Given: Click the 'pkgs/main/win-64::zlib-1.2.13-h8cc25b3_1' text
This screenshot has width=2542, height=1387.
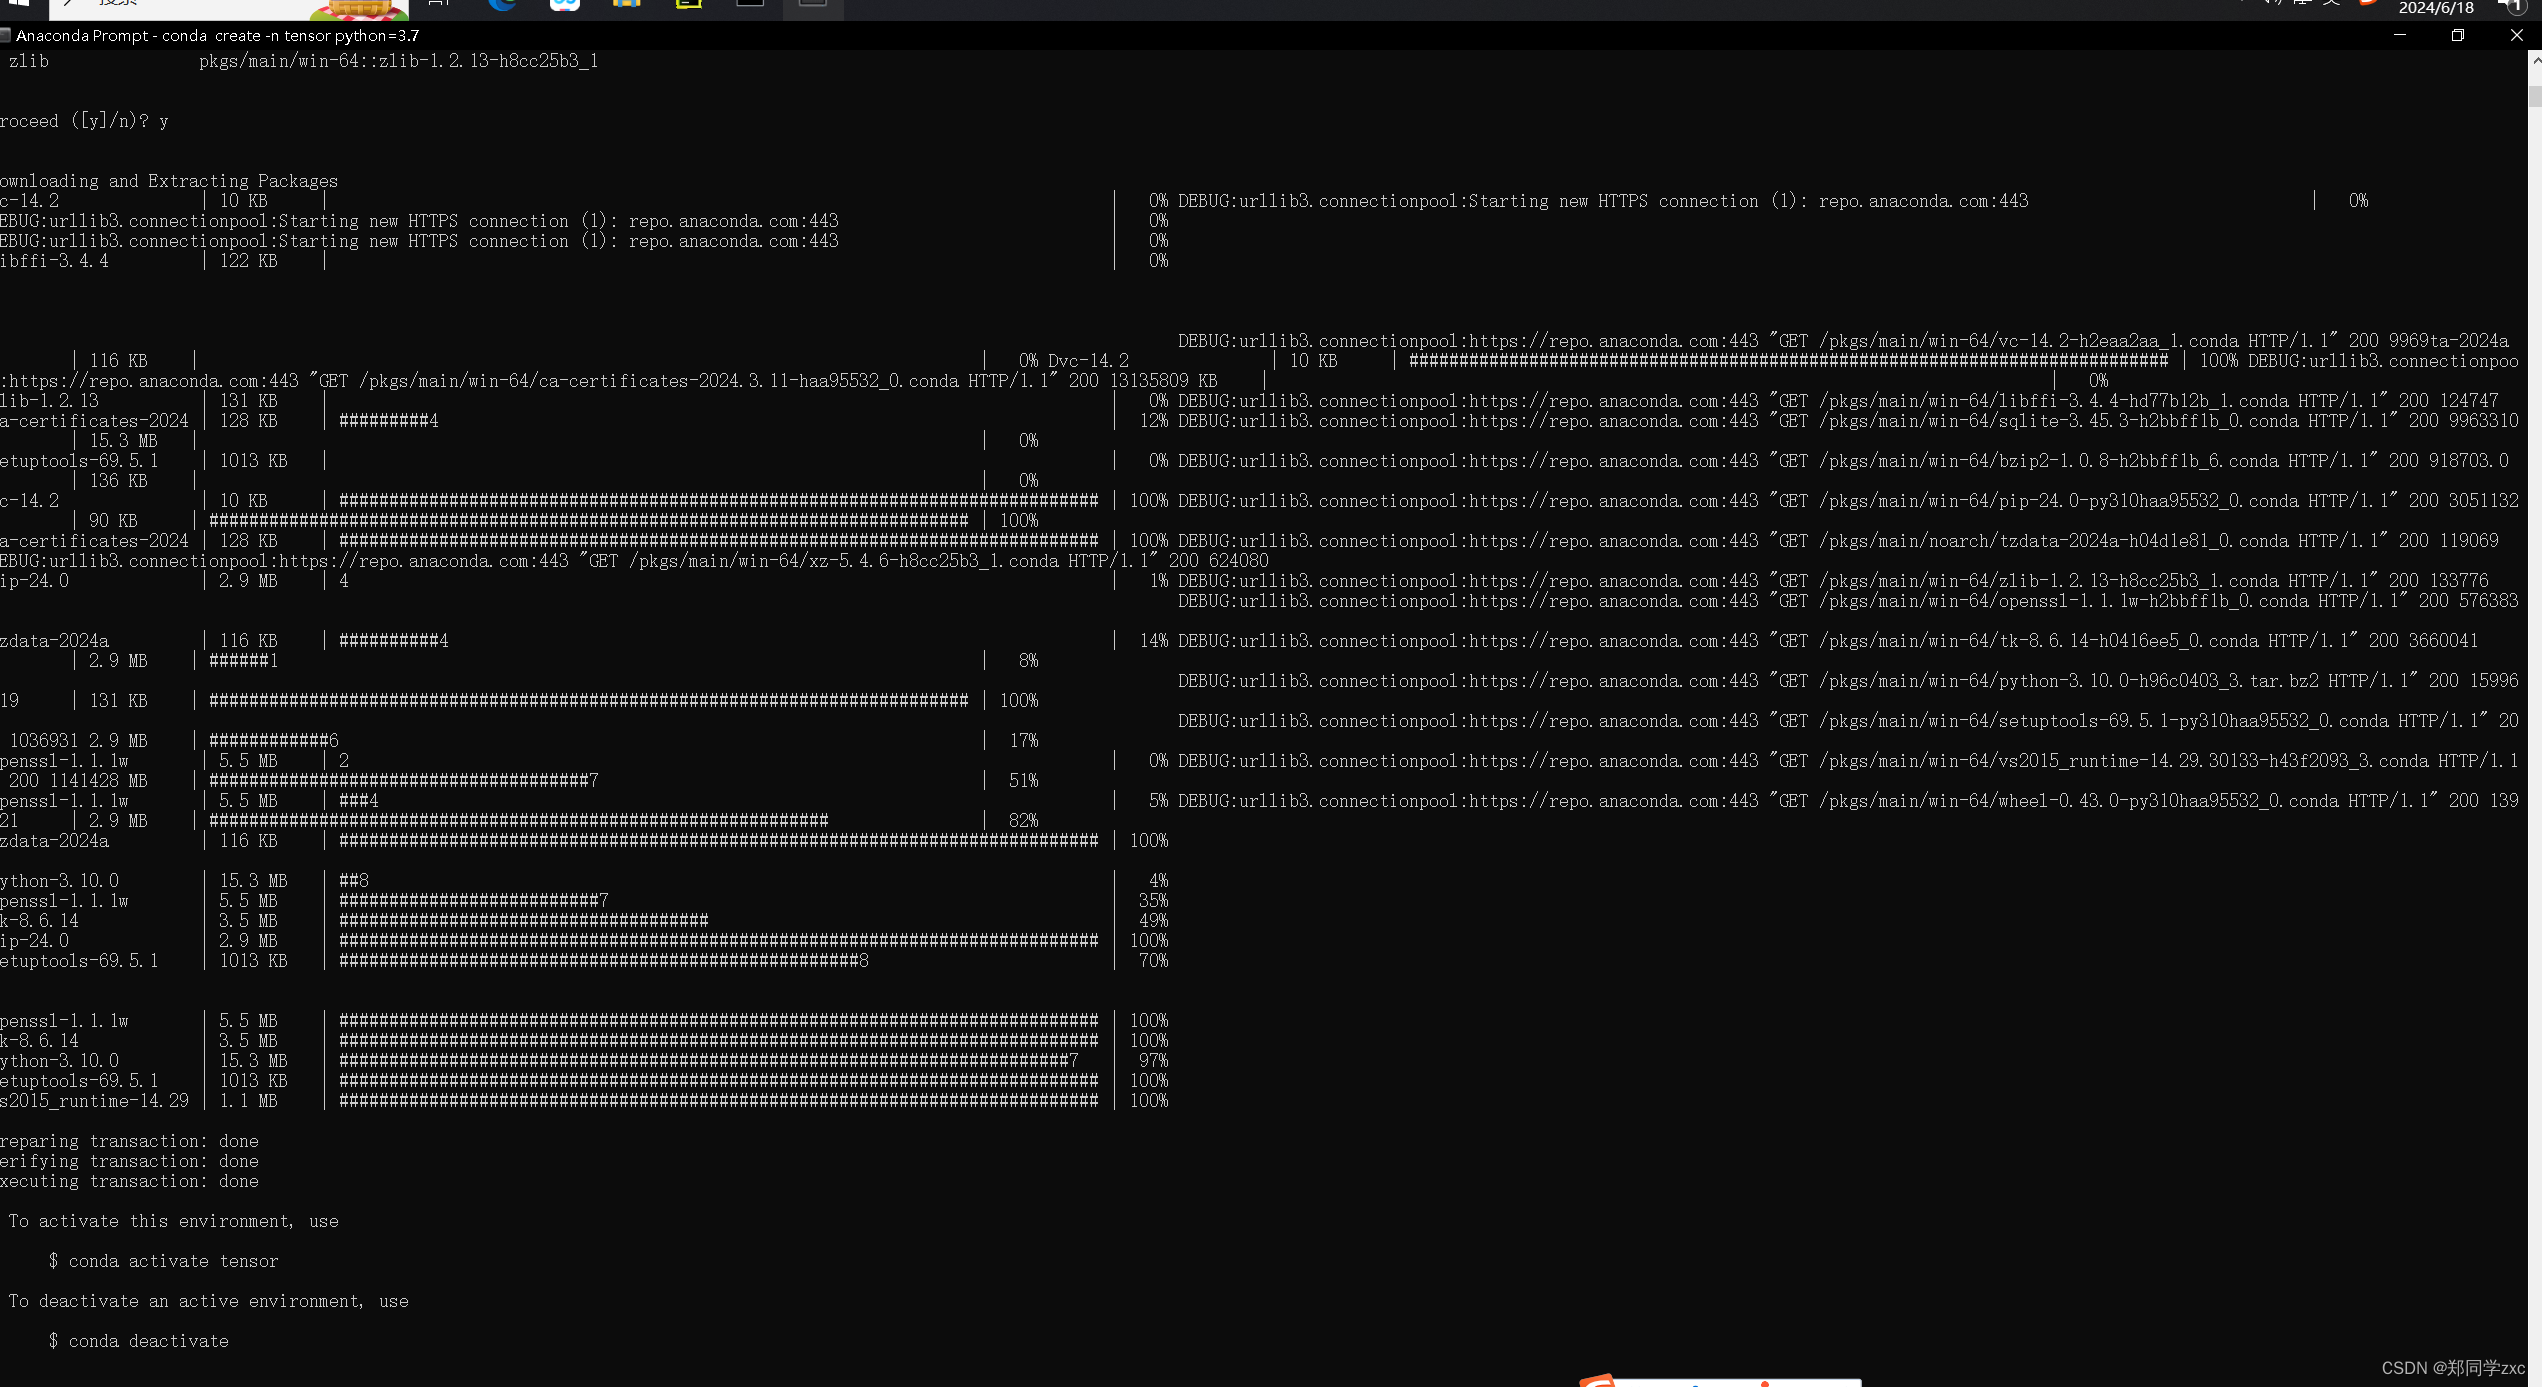Looking at the screenshot, I should pos(398,61).
